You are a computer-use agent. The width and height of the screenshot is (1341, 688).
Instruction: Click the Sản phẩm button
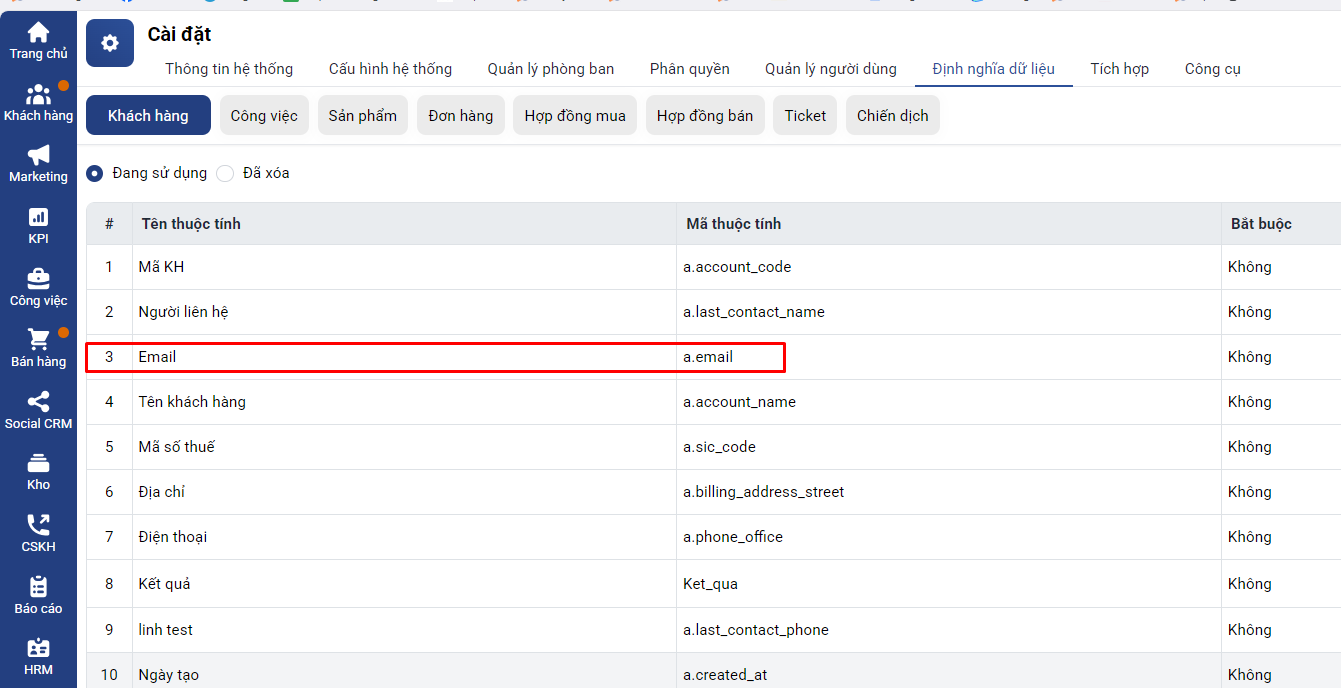362,115
